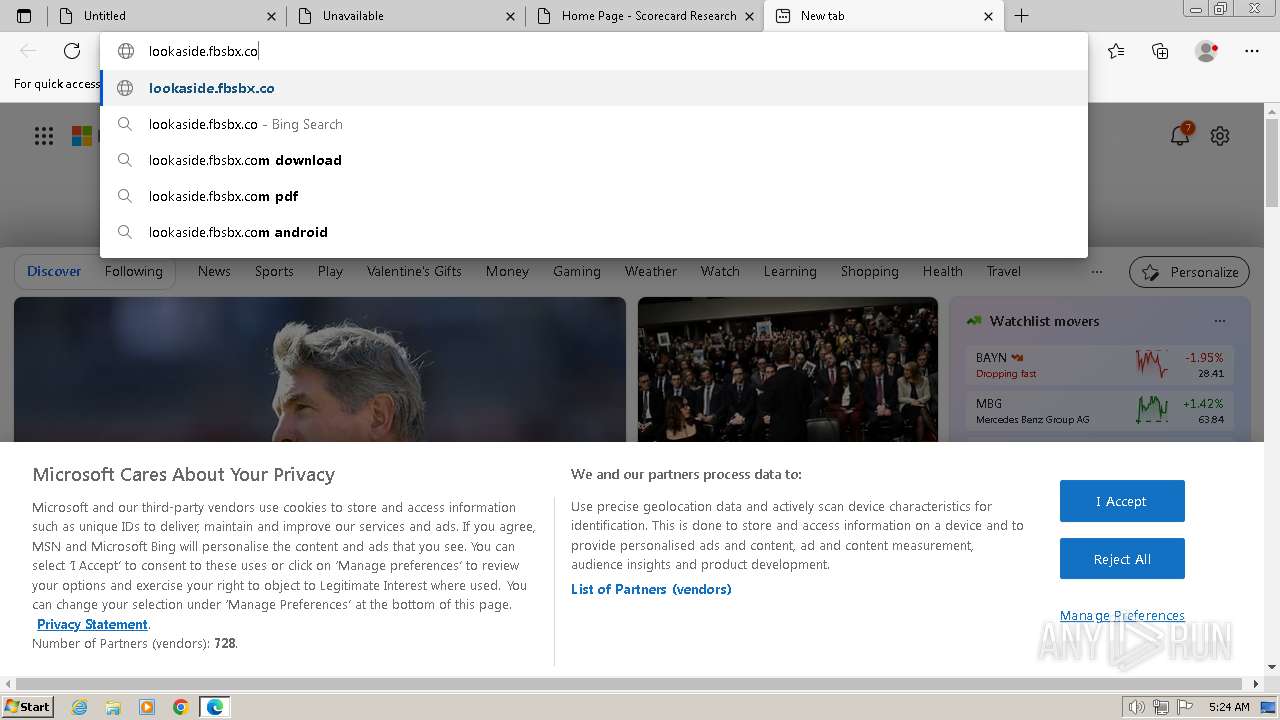Viewport: 1280px width, 720px height.
Task: Reload the current page
Action: click(72, 51)
